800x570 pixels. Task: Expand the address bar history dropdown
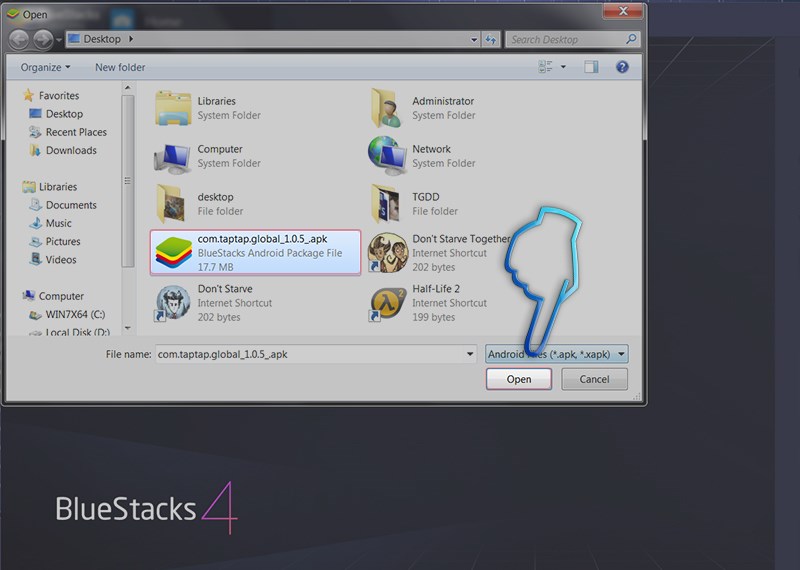tap(474, 39)
